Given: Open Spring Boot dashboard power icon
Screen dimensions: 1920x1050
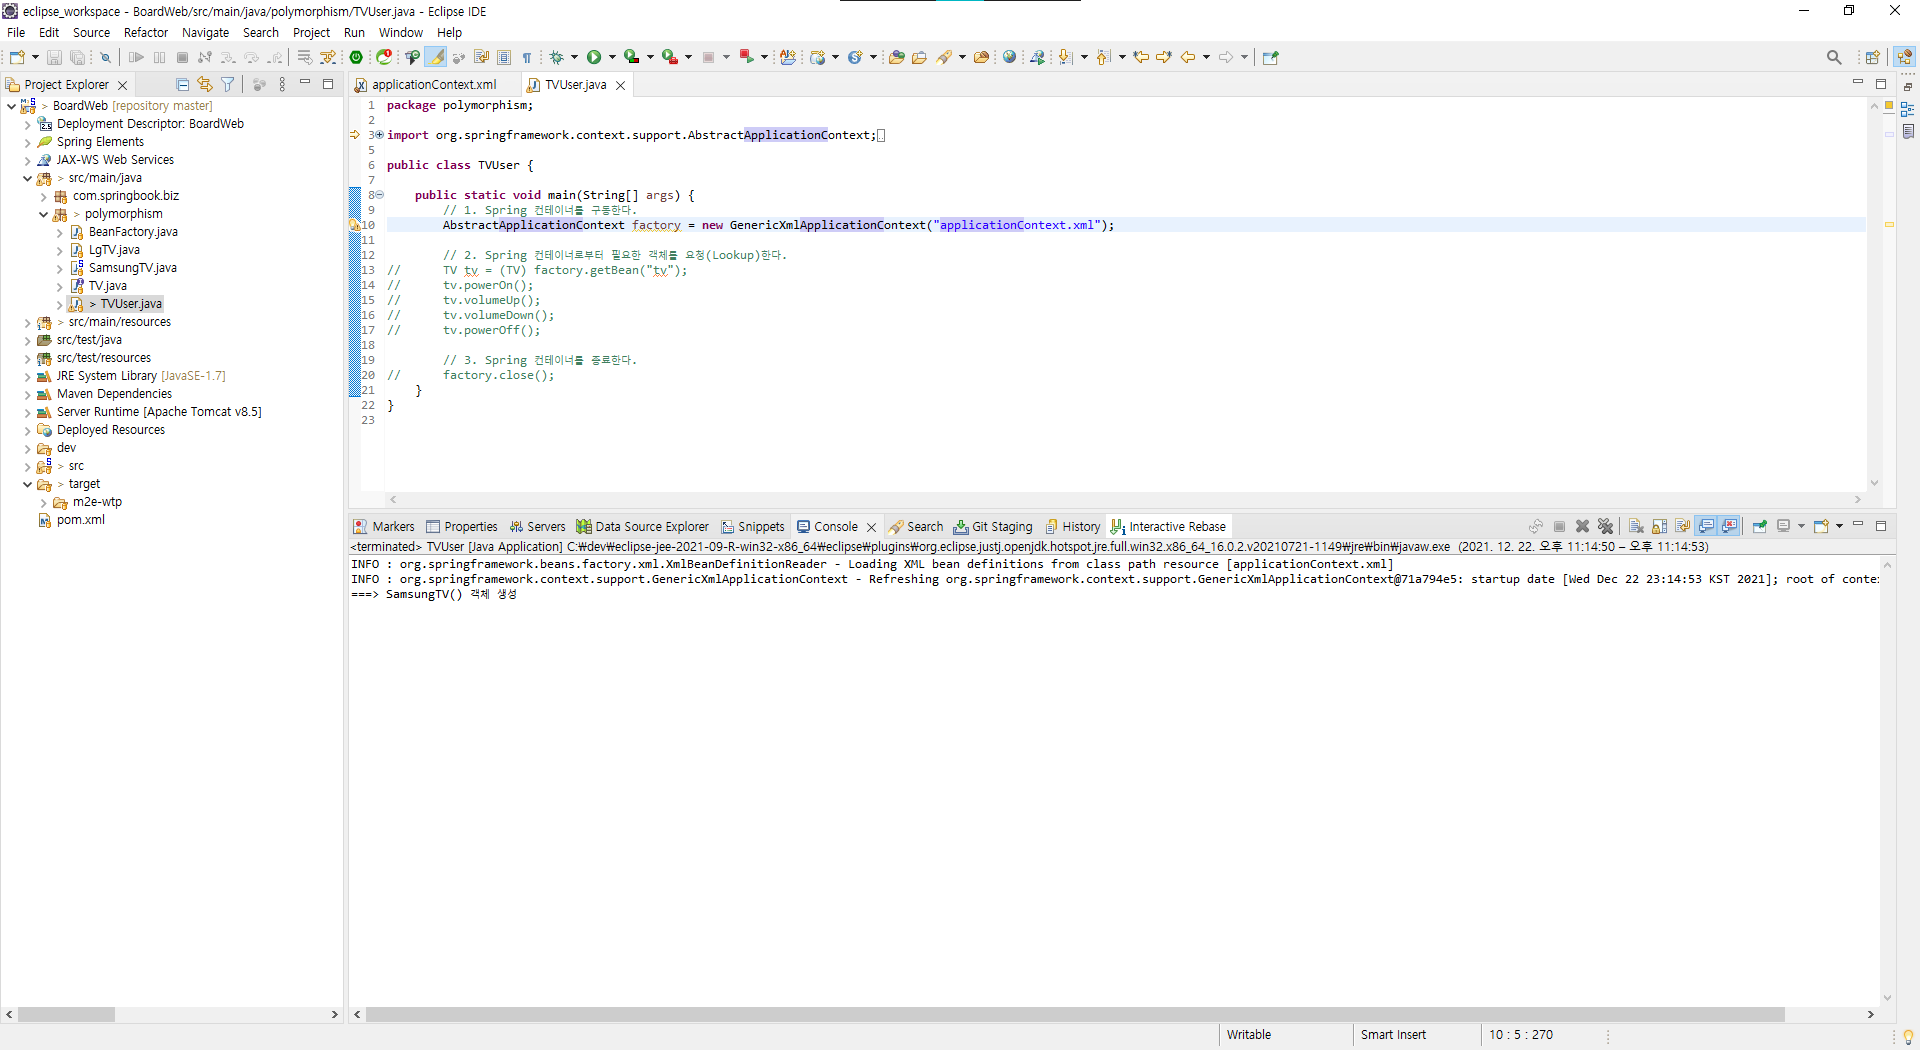Looking at the screenshot, I should (x=356, y=57).
